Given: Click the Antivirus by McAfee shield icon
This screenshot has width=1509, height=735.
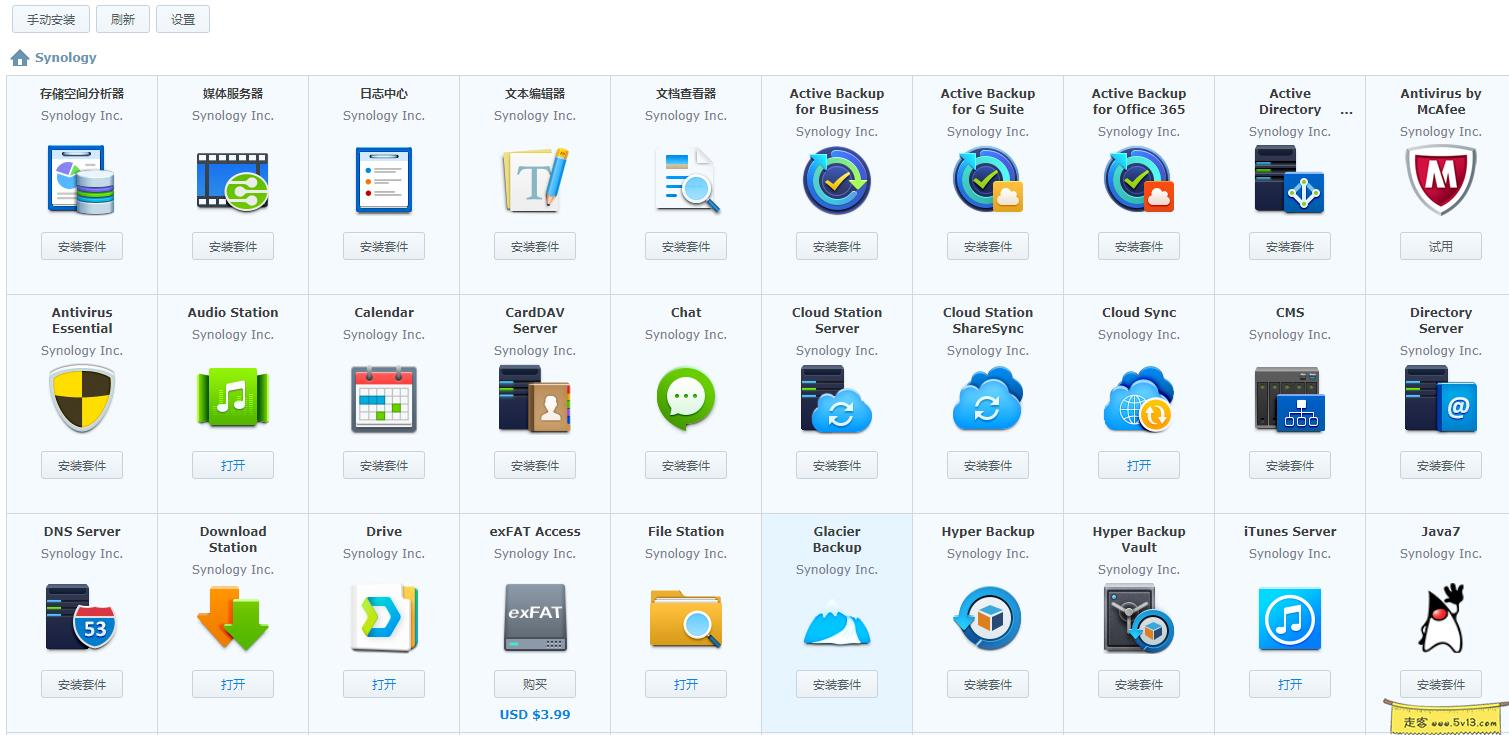Looking at the screenshot, I should [x=1440, y=180].
